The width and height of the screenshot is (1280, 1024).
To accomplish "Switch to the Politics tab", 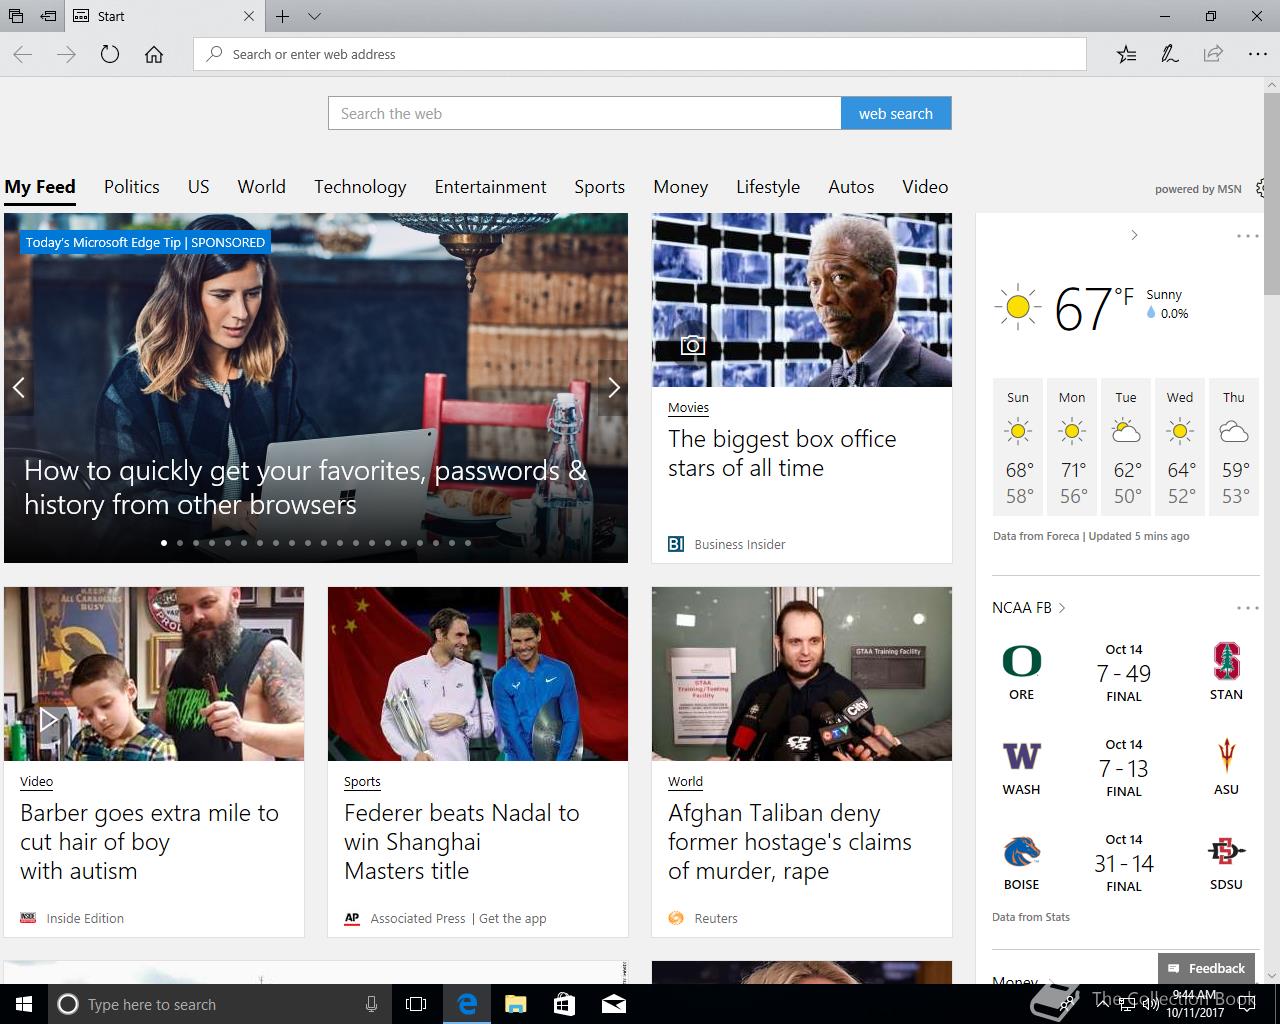I will 132,187.
